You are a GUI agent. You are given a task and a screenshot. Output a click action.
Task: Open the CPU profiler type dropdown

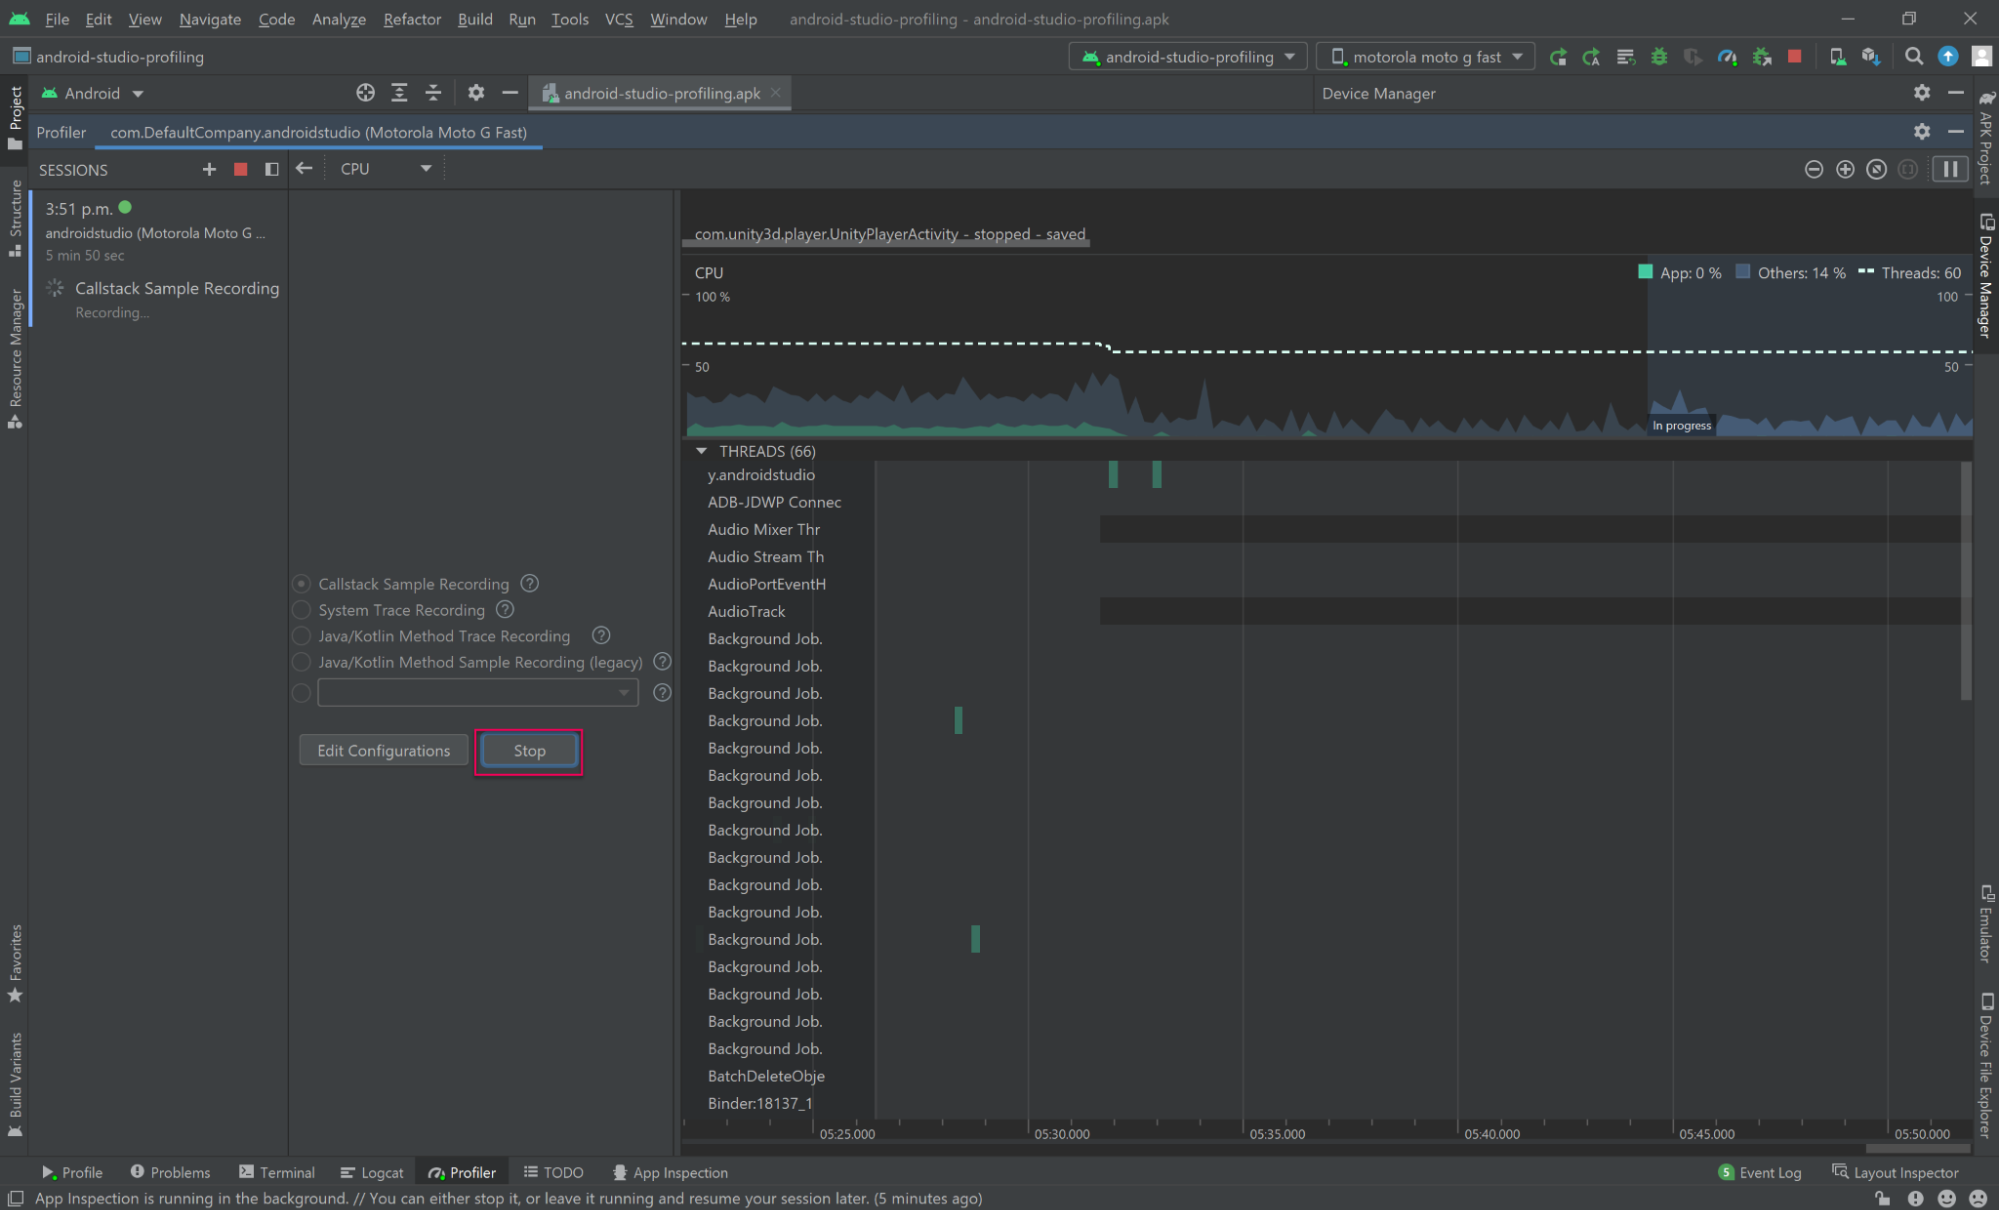click(x=385, y=169)
